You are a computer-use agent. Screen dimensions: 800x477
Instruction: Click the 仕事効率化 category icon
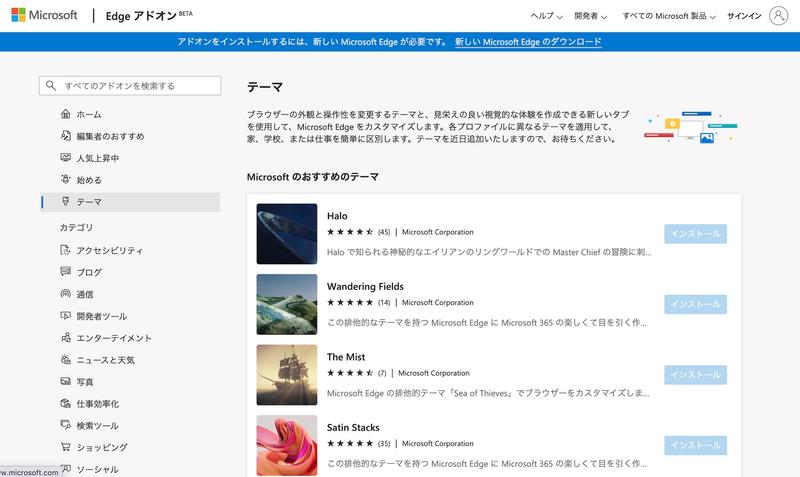click(65, 404)
